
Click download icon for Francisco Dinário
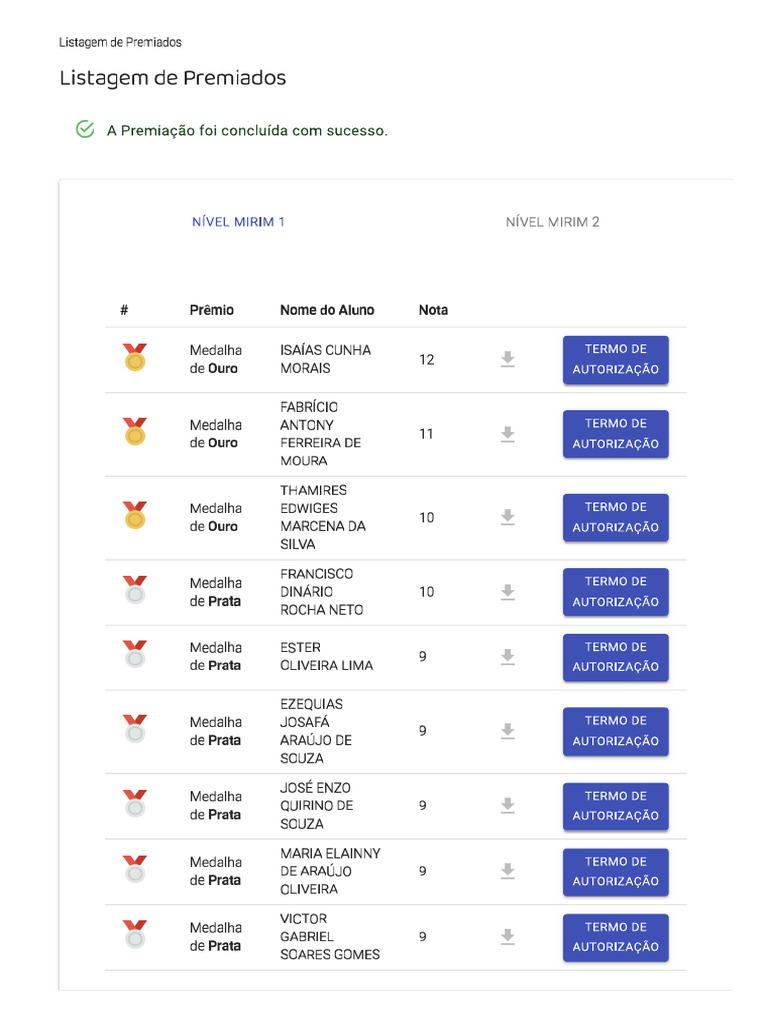[507, 592]
